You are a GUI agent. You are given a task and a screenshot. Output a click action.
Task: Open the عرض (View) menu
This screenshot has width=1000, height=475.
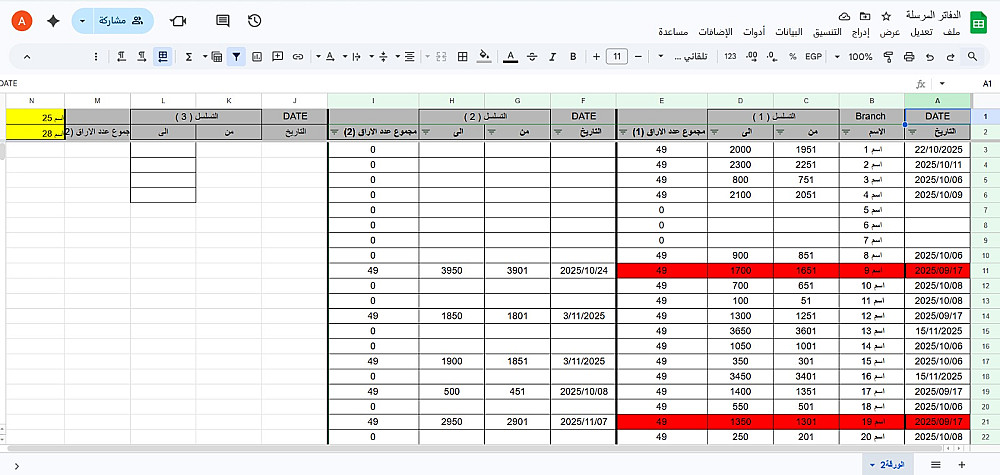pos(892,32)
